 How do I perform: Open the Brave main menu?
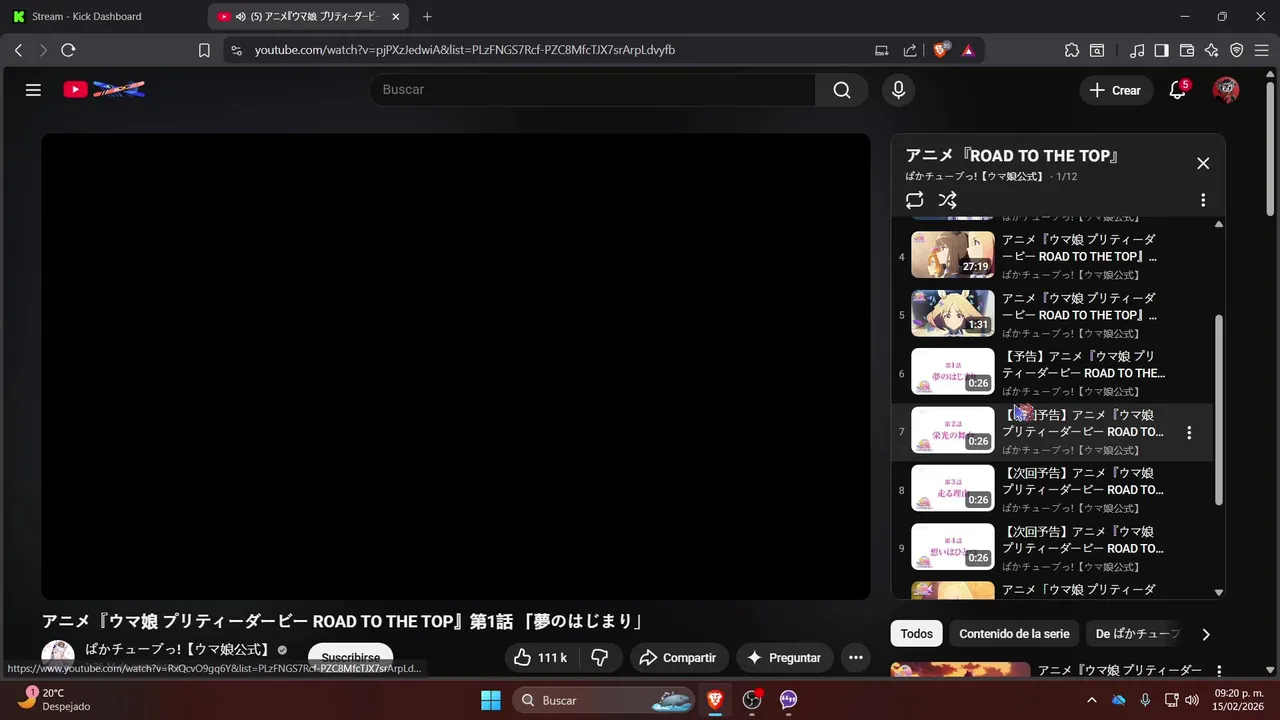(1262, 50)
